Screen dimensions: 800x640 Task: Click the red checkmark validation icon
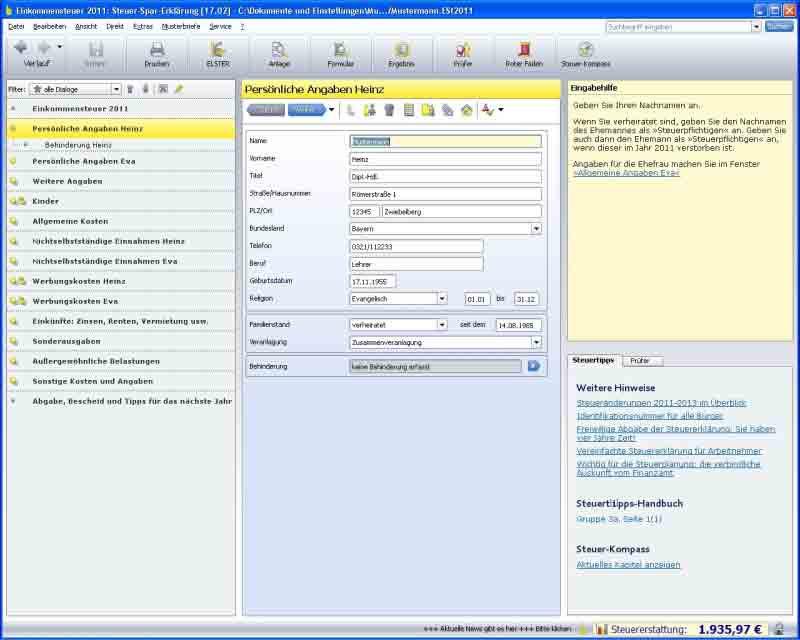(x=488, y=110)
